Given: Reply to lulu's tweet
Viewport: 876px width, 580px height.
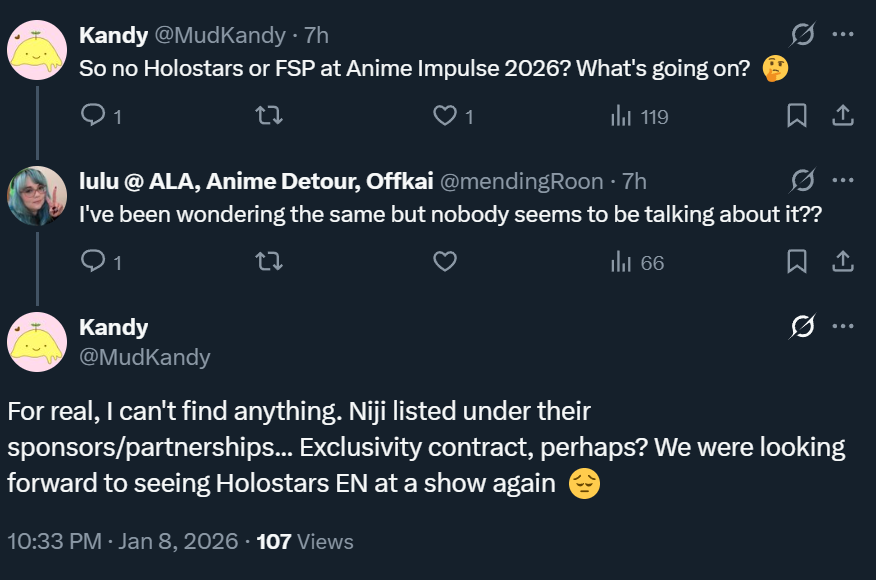Looking at the screenshot, I should coord(94,263).
